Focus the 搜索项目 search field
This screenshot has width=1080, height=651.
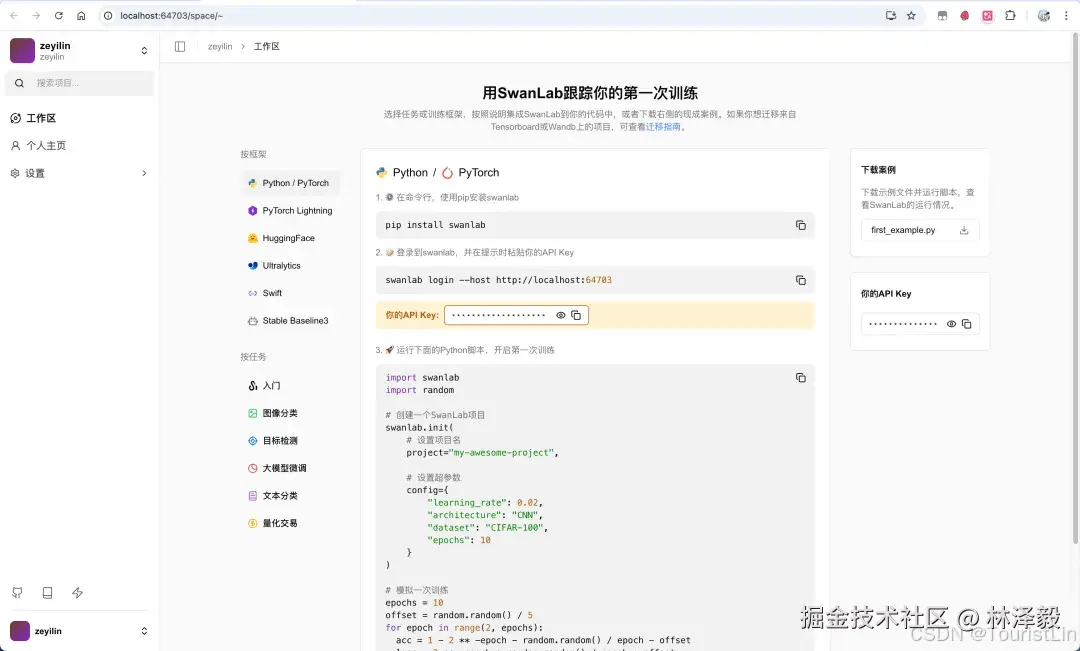[79, 83]
